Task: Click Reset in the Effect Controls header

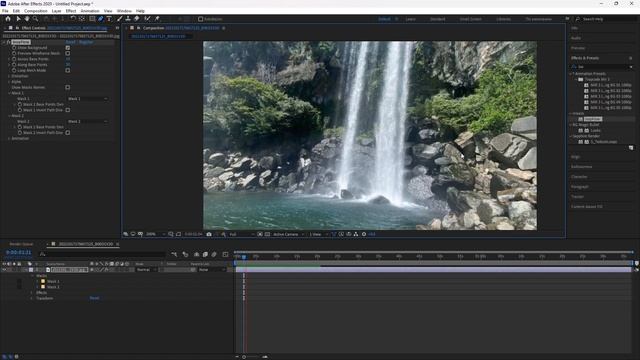Action: 71,42
